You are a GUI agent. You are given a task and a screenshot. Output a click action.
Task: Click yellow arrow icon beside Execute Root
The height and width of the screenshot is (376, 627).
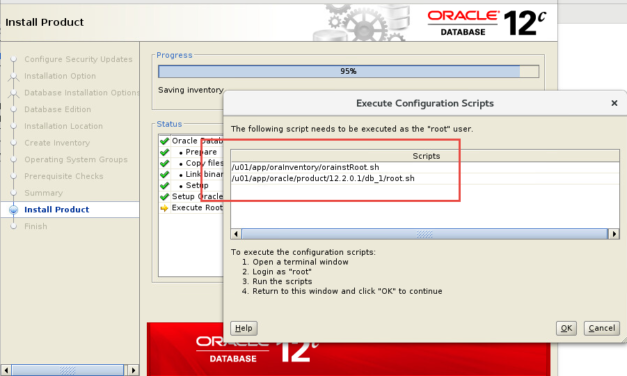(x=164, y=208)
